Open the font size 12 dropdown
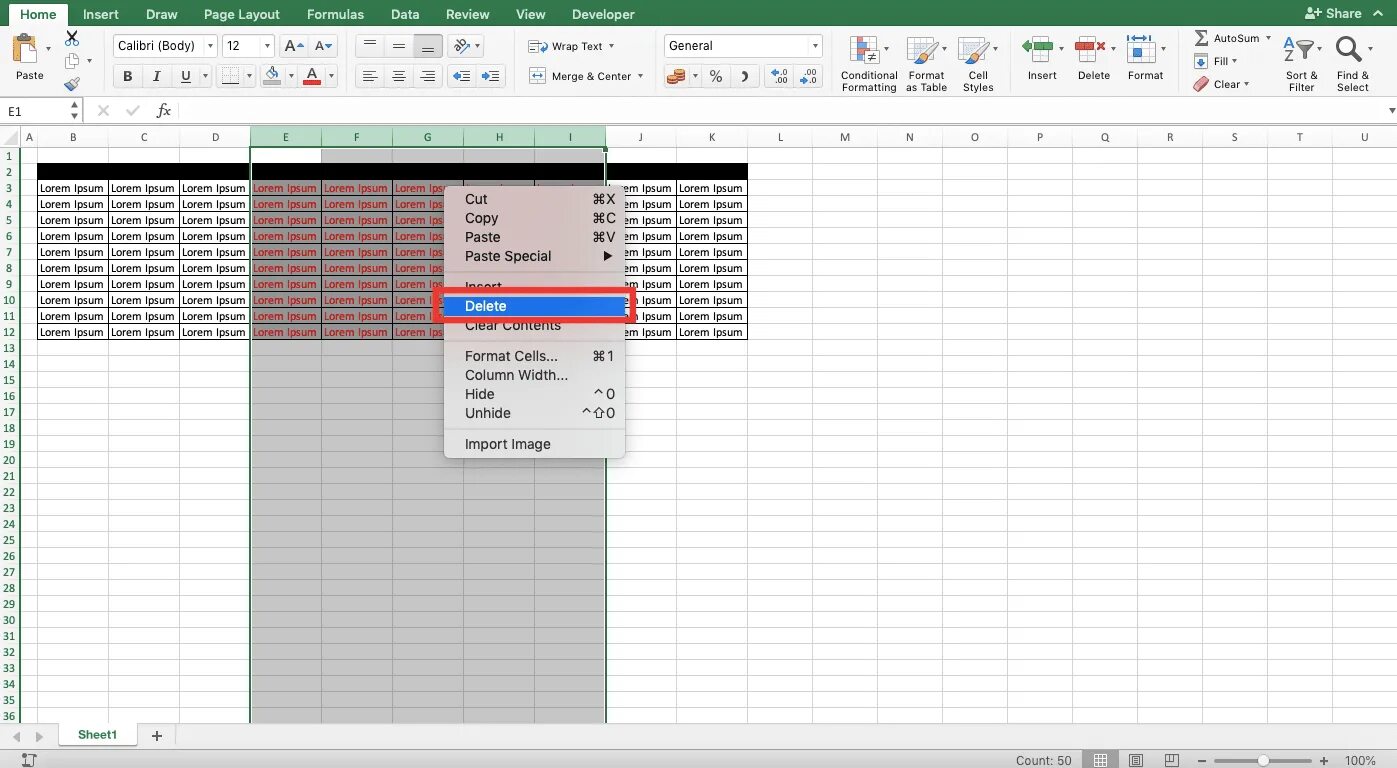 pos(267,46)
